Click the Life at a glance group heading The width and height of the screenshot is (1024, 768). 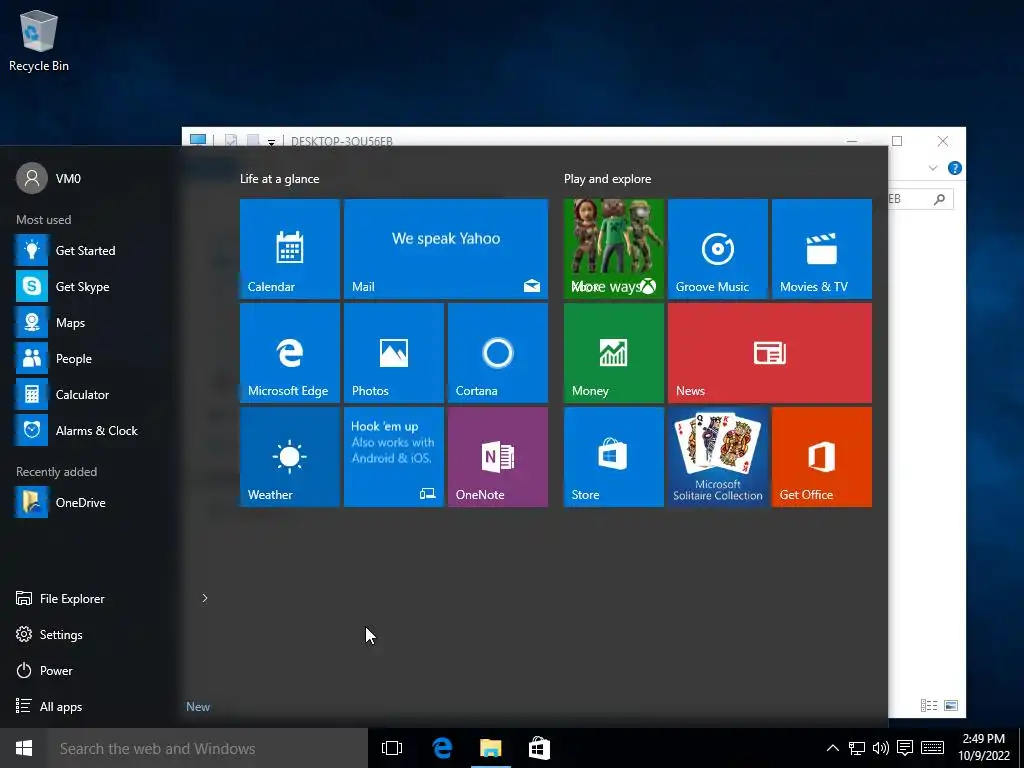280,179
